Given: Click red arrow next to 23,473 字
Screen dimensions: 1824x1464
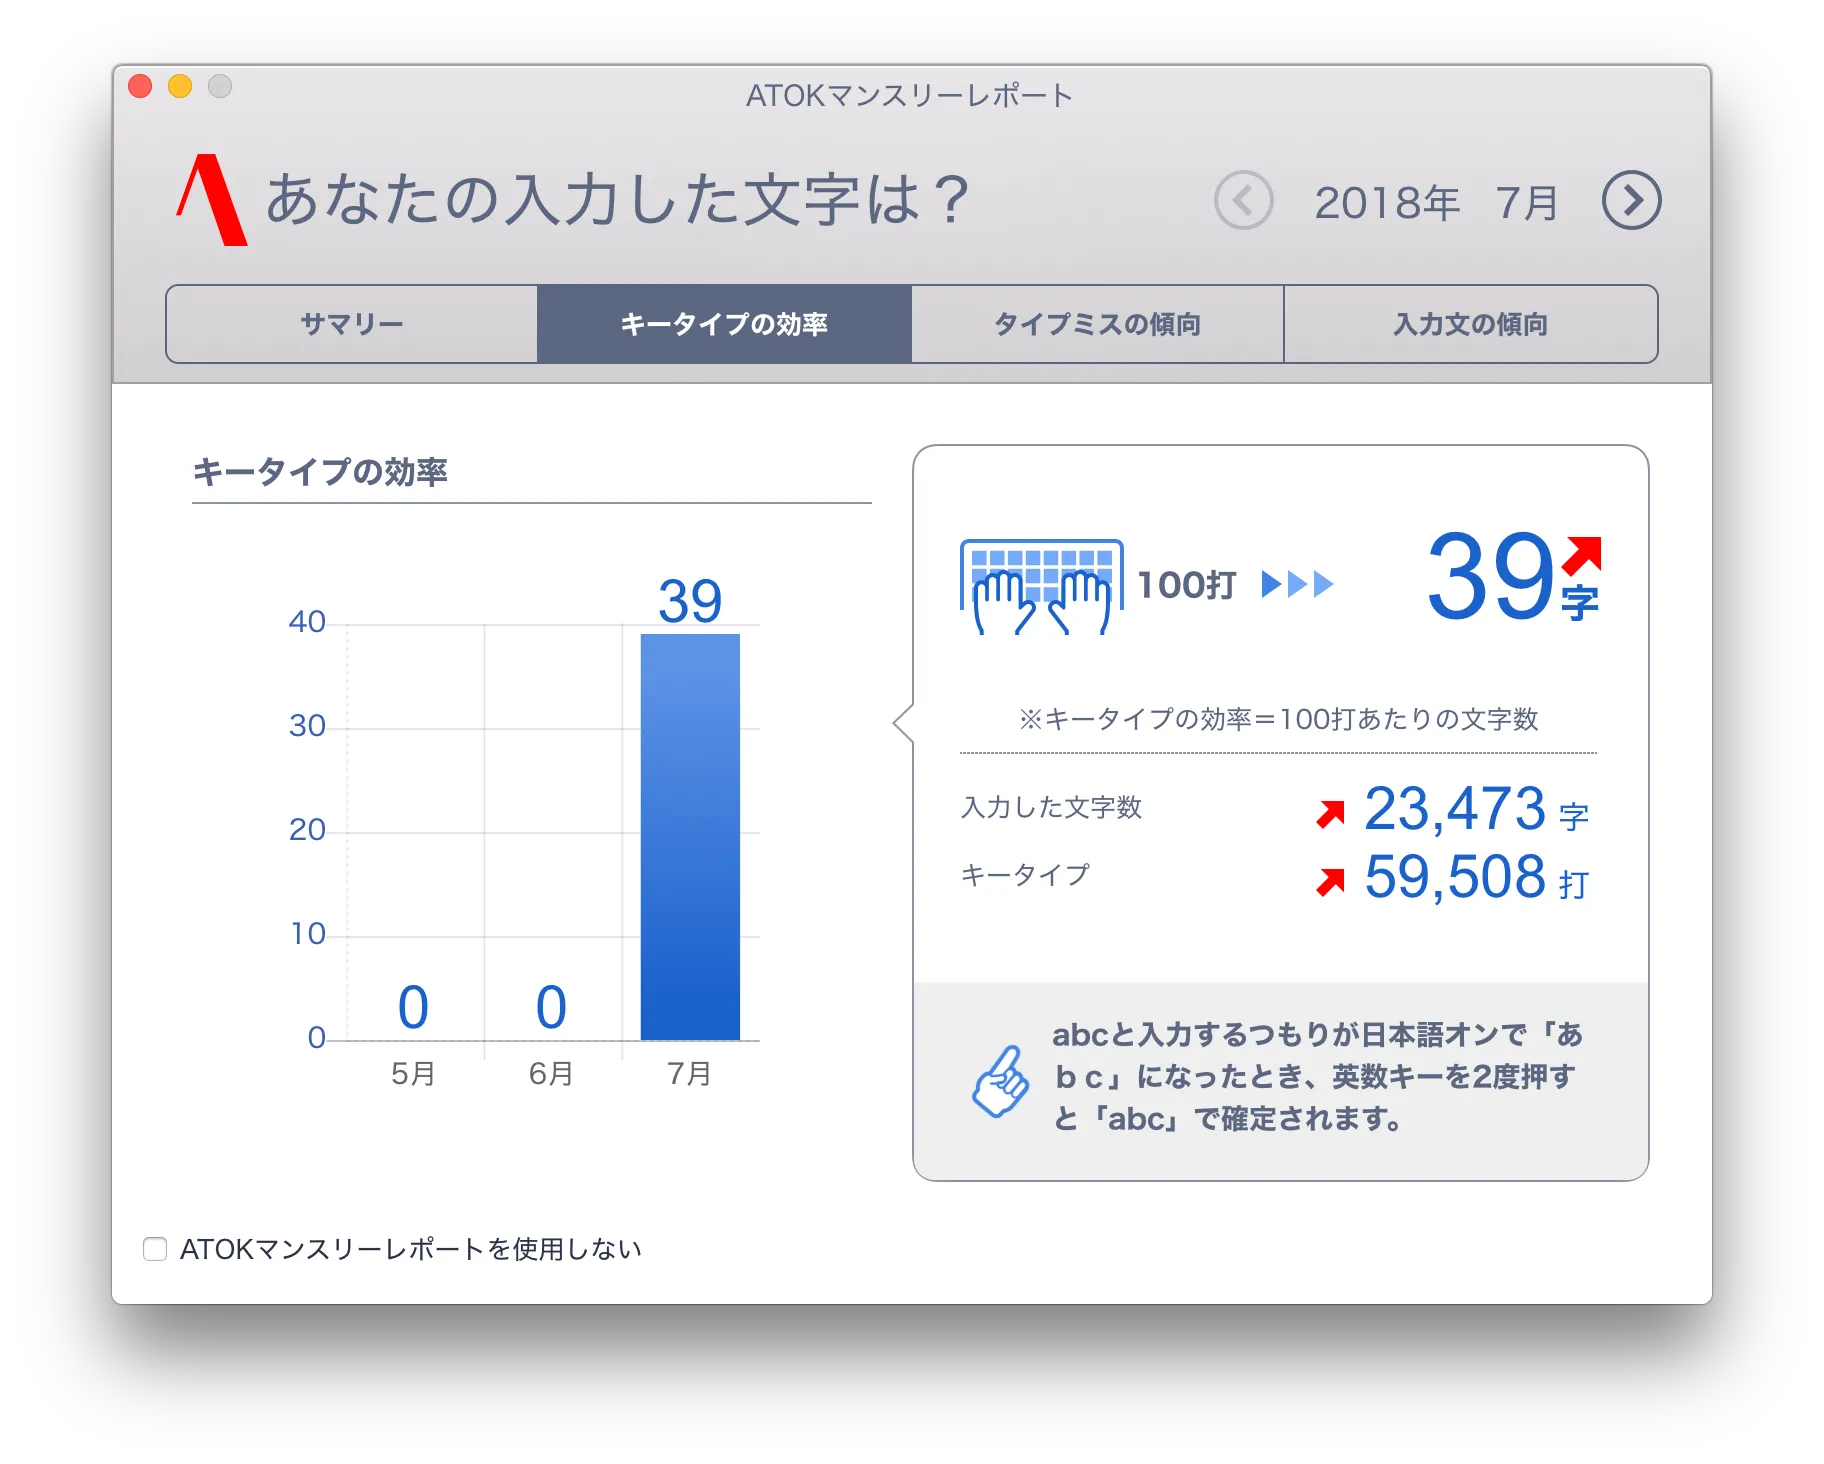Looking at the screenshot, I should point(1331,814).
